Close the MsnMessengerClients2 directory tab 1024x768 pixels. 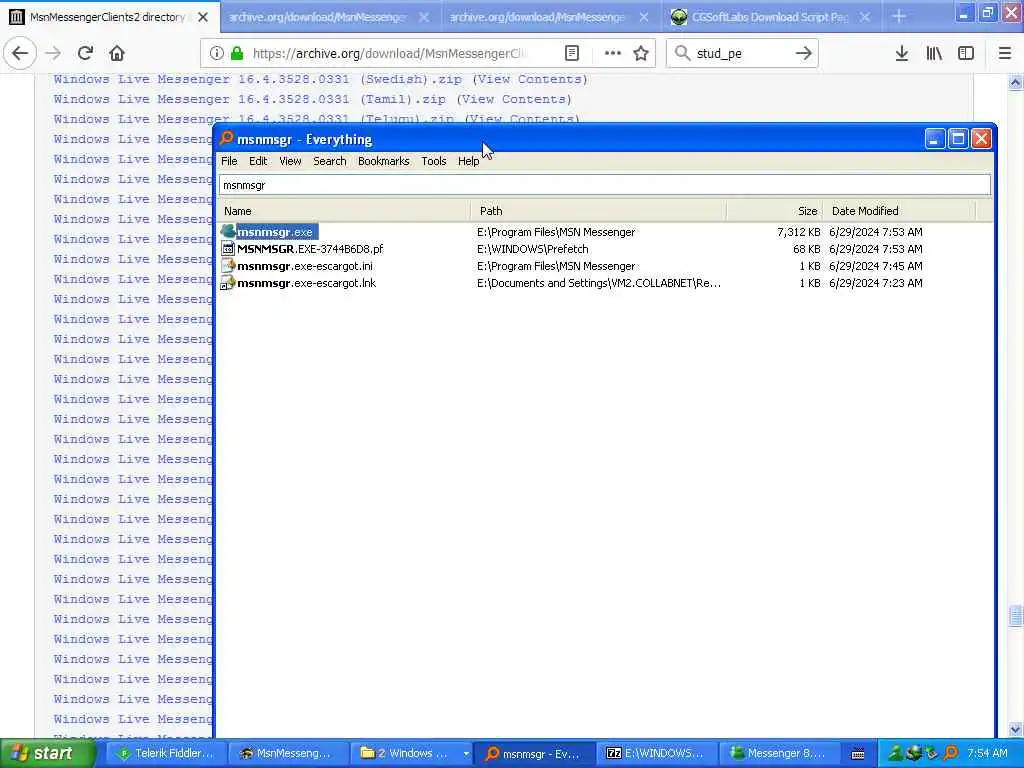203,17
